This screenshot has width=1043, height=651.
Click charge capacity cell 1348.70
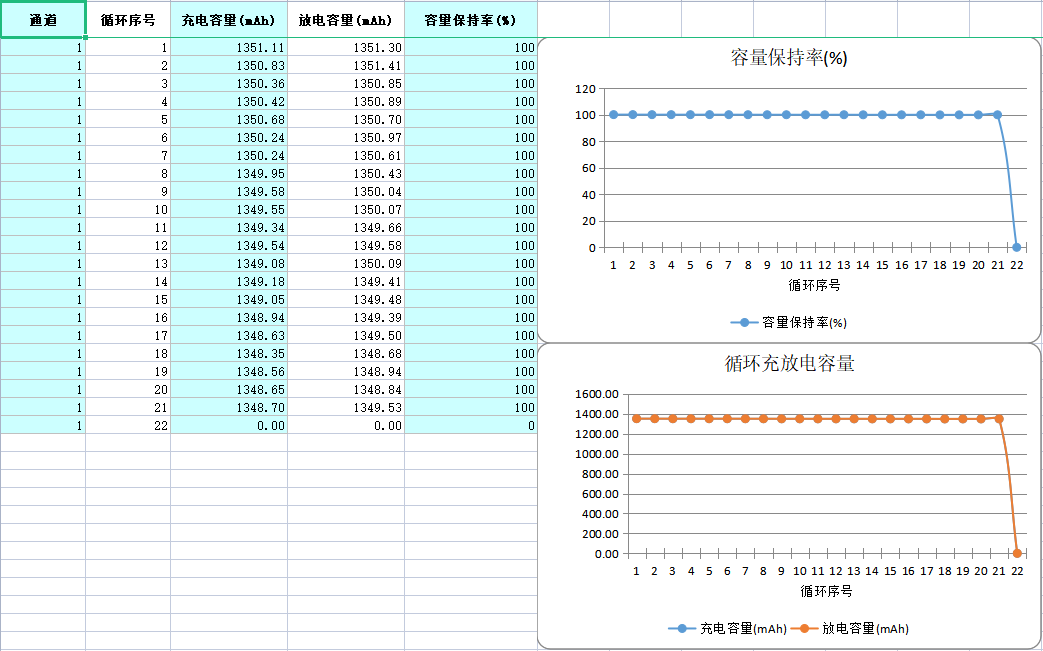(x=229, y=406)
